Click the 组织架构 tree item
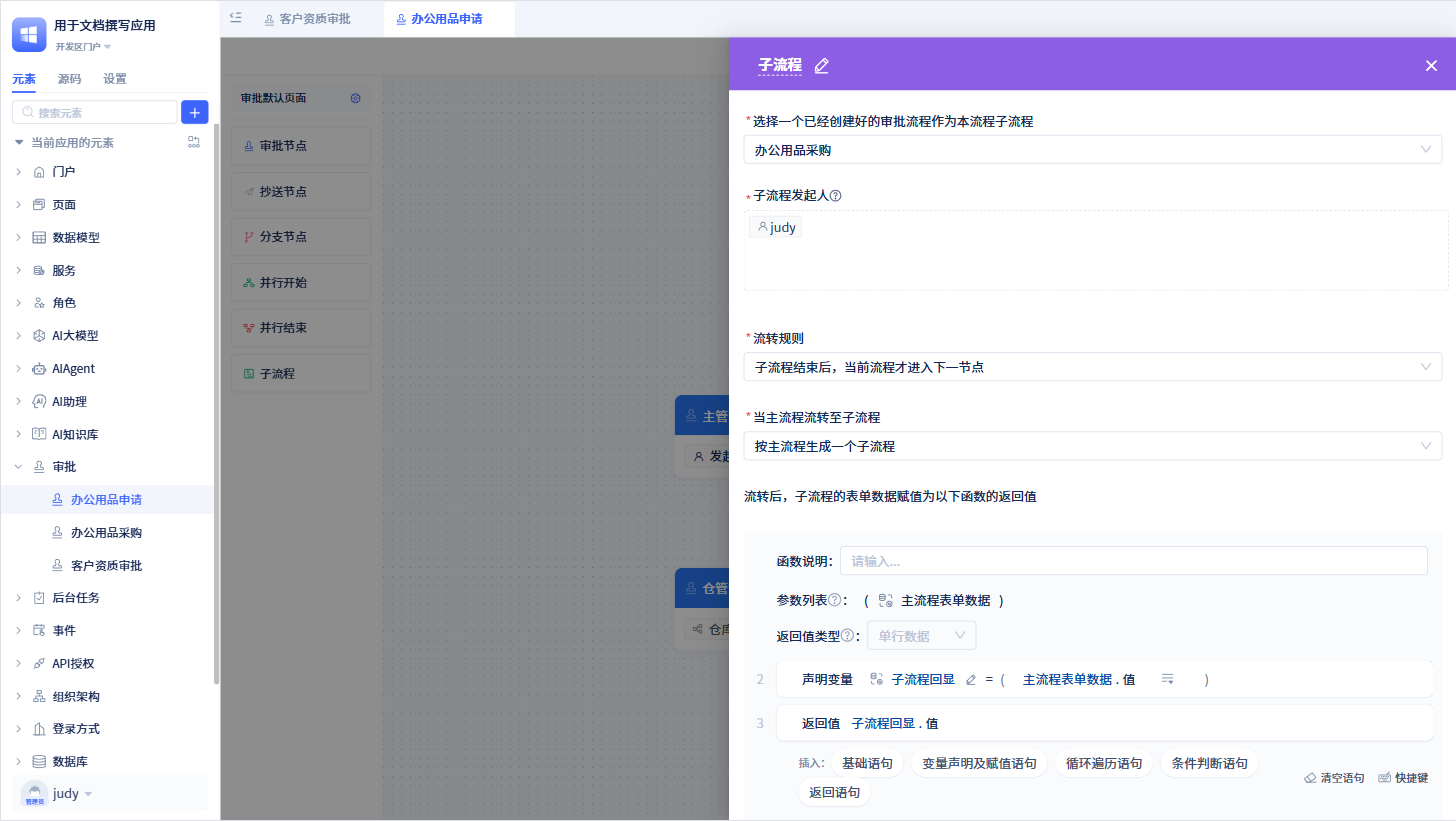Image resolution: width=1456 pixels, height=821 pixels. coord(76,697)
